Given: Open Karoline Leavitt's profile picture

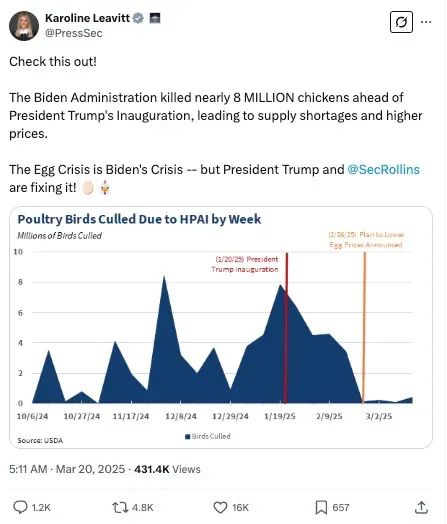Looking at the screenshot, I should click(x=24, y=26).
